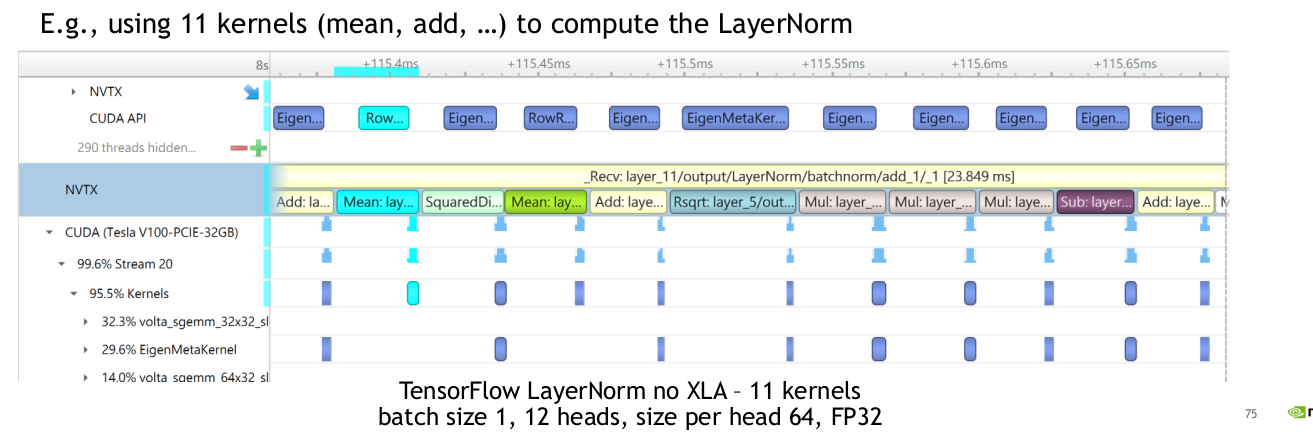Select the '290 threads hidden...' row

pyautogui.click(x=136, y=148)
